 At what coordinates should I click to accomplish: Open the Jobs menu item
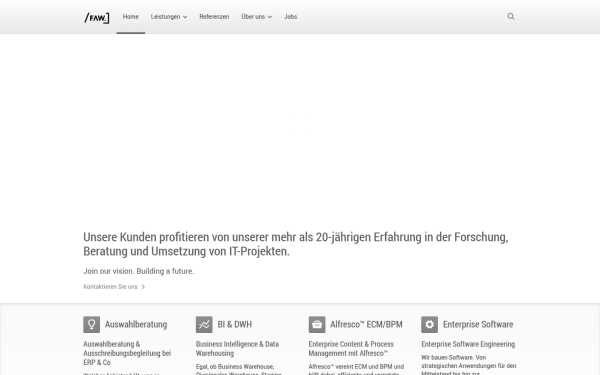click(290, 17)
